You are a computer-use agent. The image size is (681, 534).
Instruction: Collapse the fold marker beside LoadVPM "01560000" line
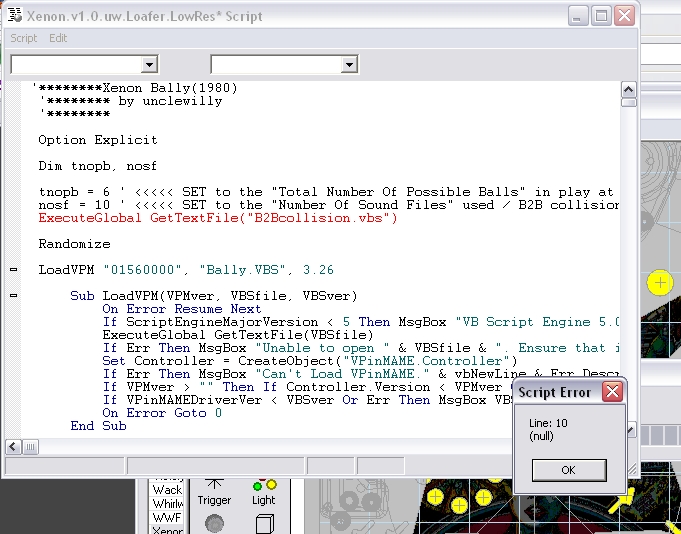(x=13, y=270)
